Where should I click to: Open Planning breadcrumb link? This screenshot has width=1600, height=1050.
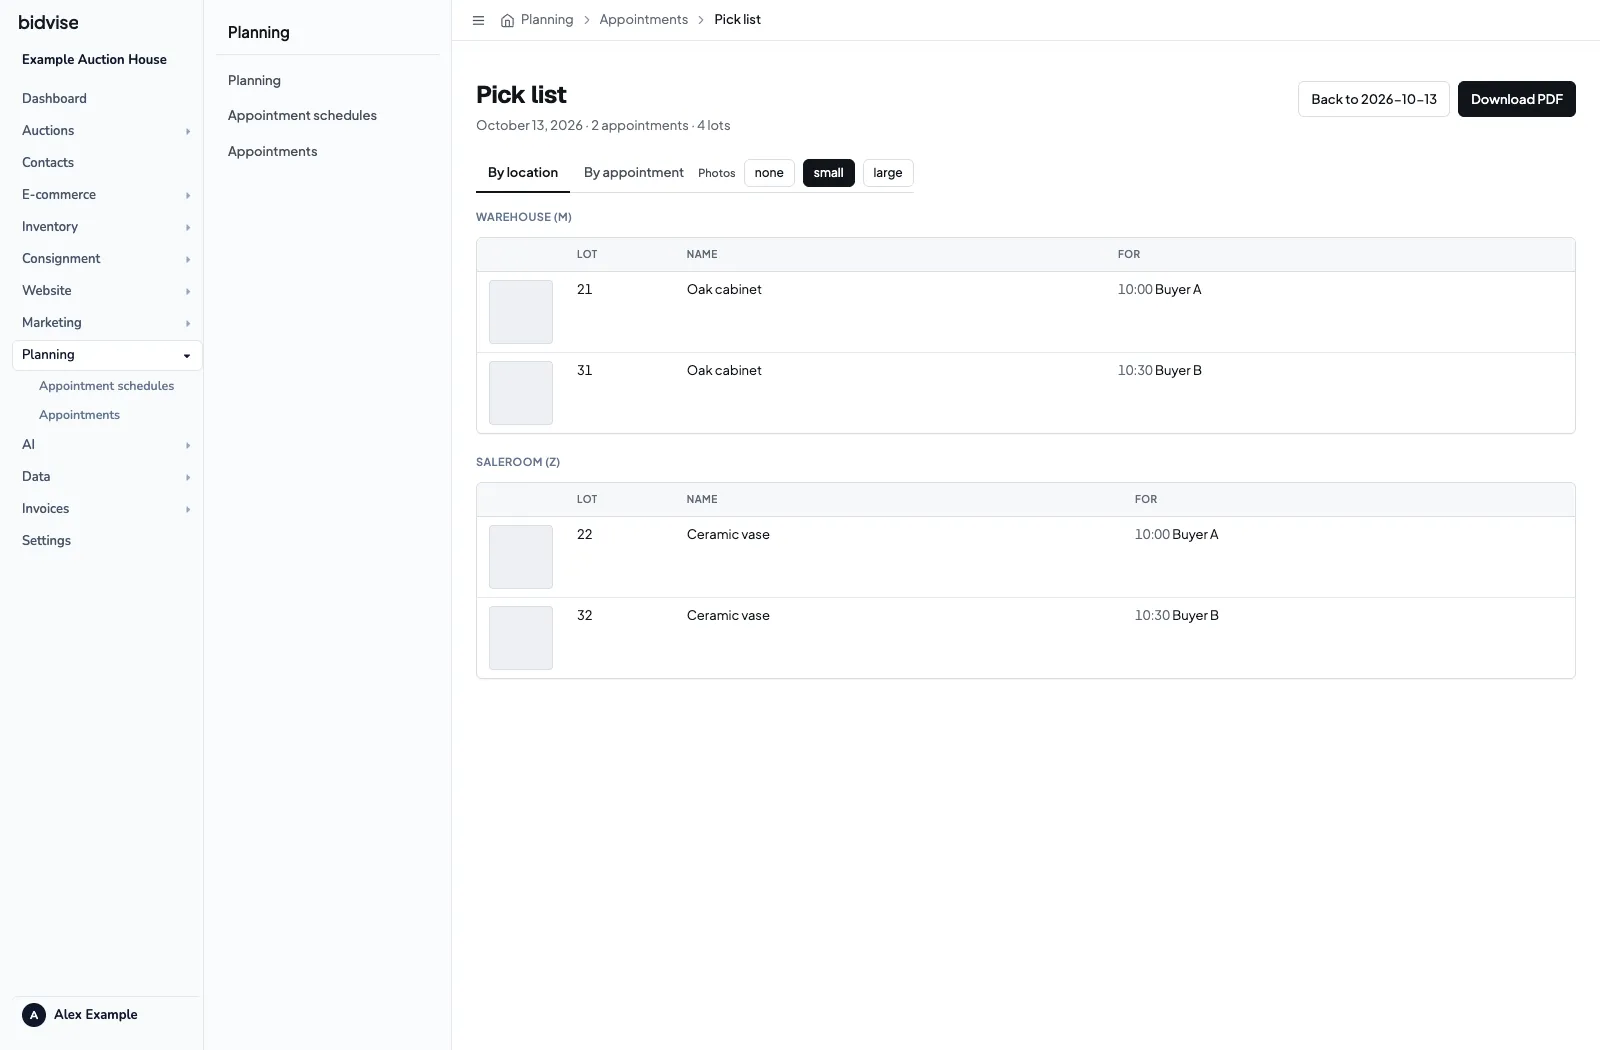pyautogui.click(x=547, y=20)
